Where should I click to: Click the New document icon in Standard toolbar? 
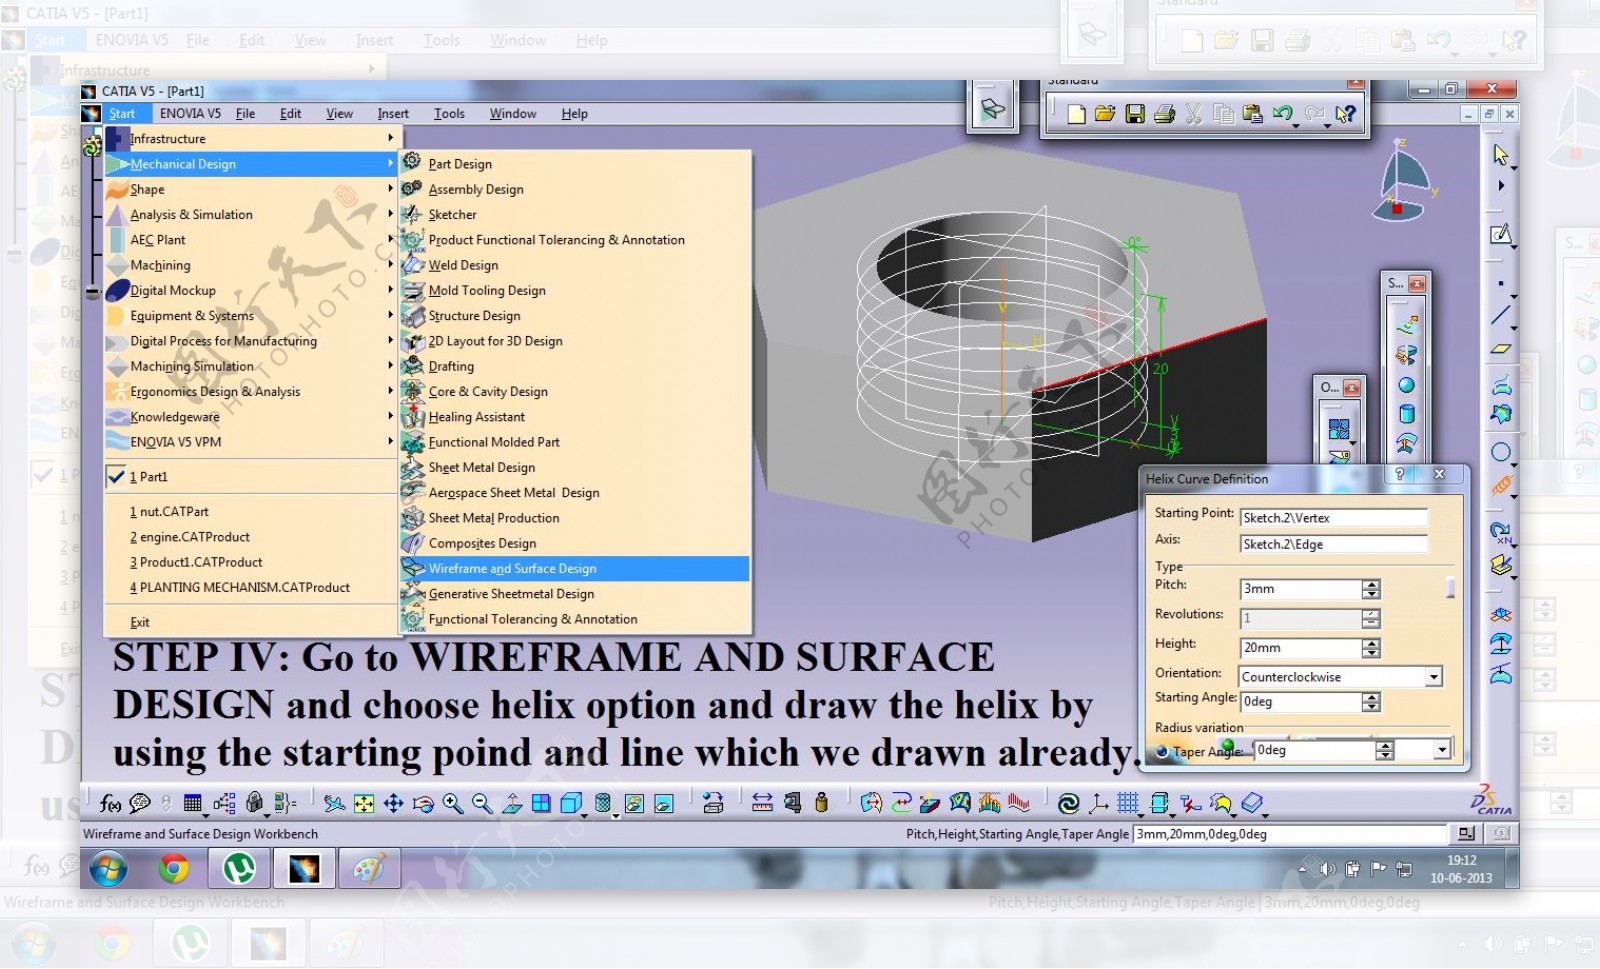[x=1076, y=114]
